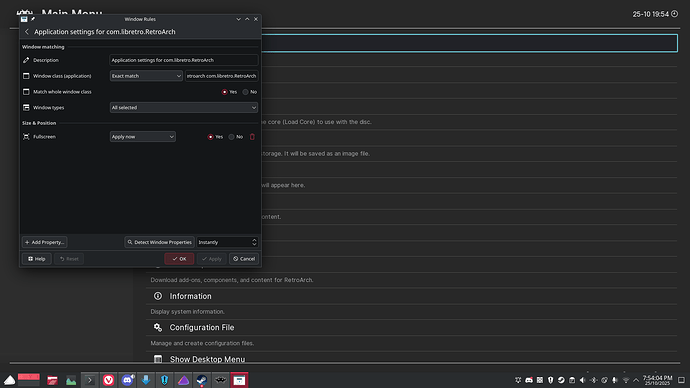Click the clipboard tray icon
Viewport: 690px width, 388px height.
pos(572,380)
